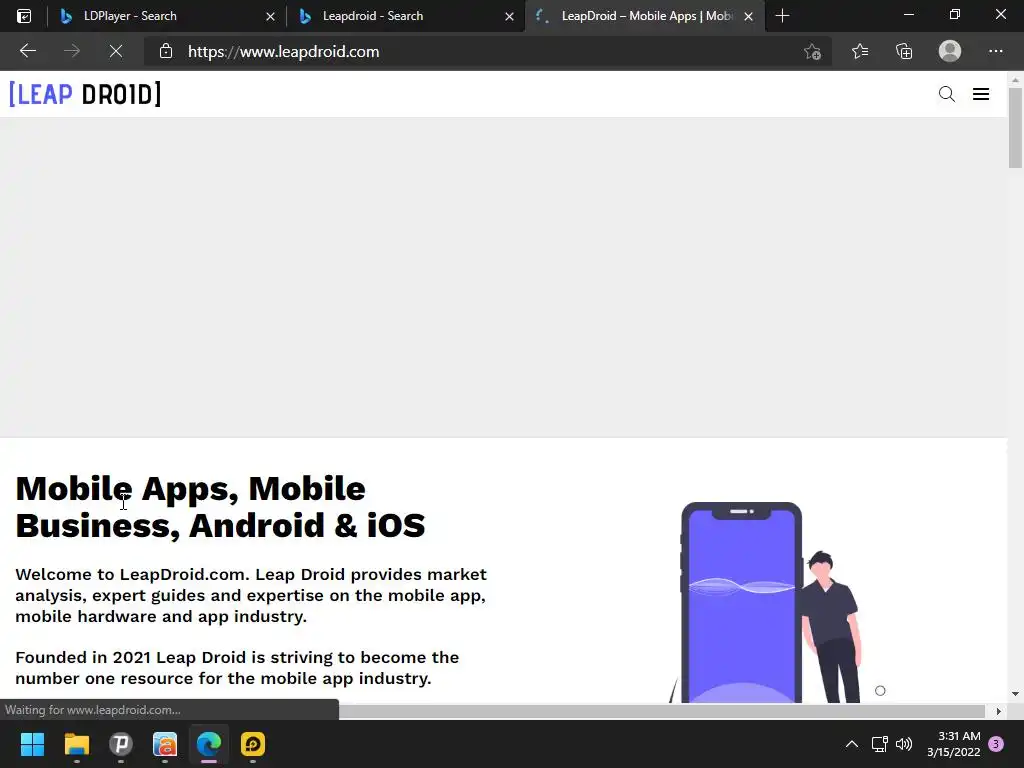
Task: Add this page to favorites
Action: tap(812, 51)
